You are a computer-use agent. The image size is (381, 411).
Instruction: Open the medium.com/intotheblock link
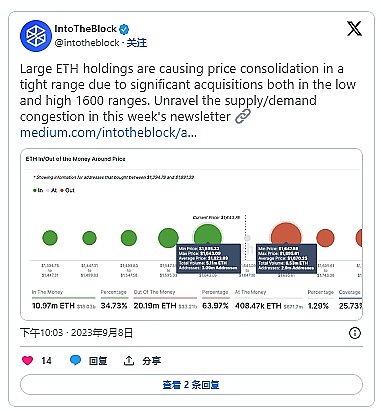point(108,133)
